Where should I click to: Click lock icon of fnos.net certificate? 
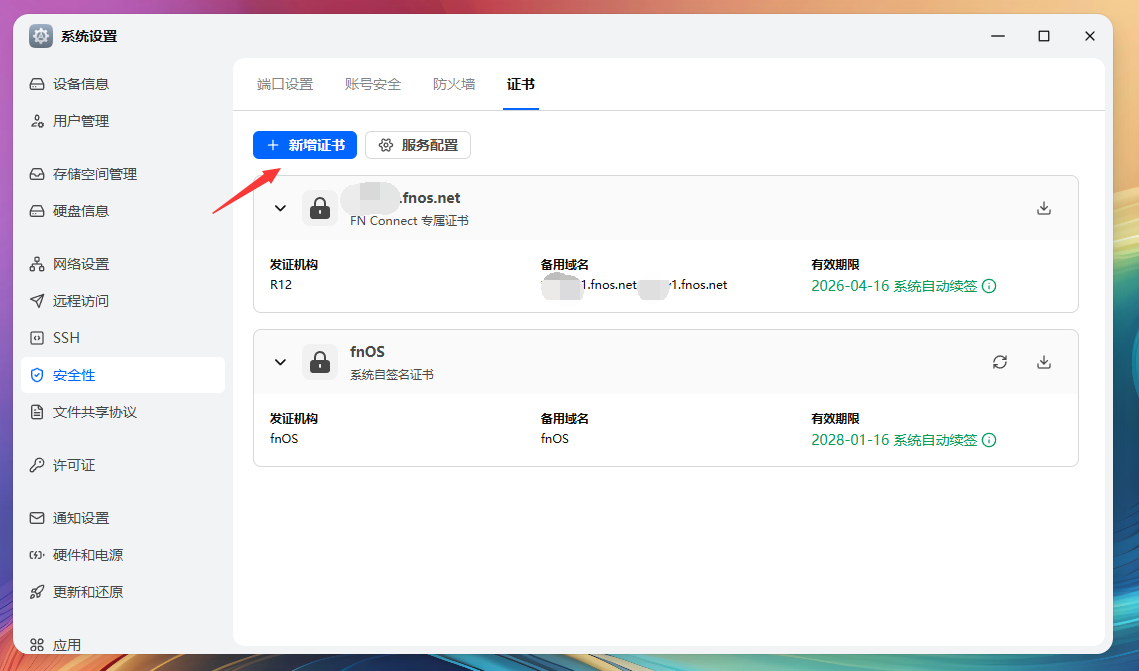click(320, 208)
